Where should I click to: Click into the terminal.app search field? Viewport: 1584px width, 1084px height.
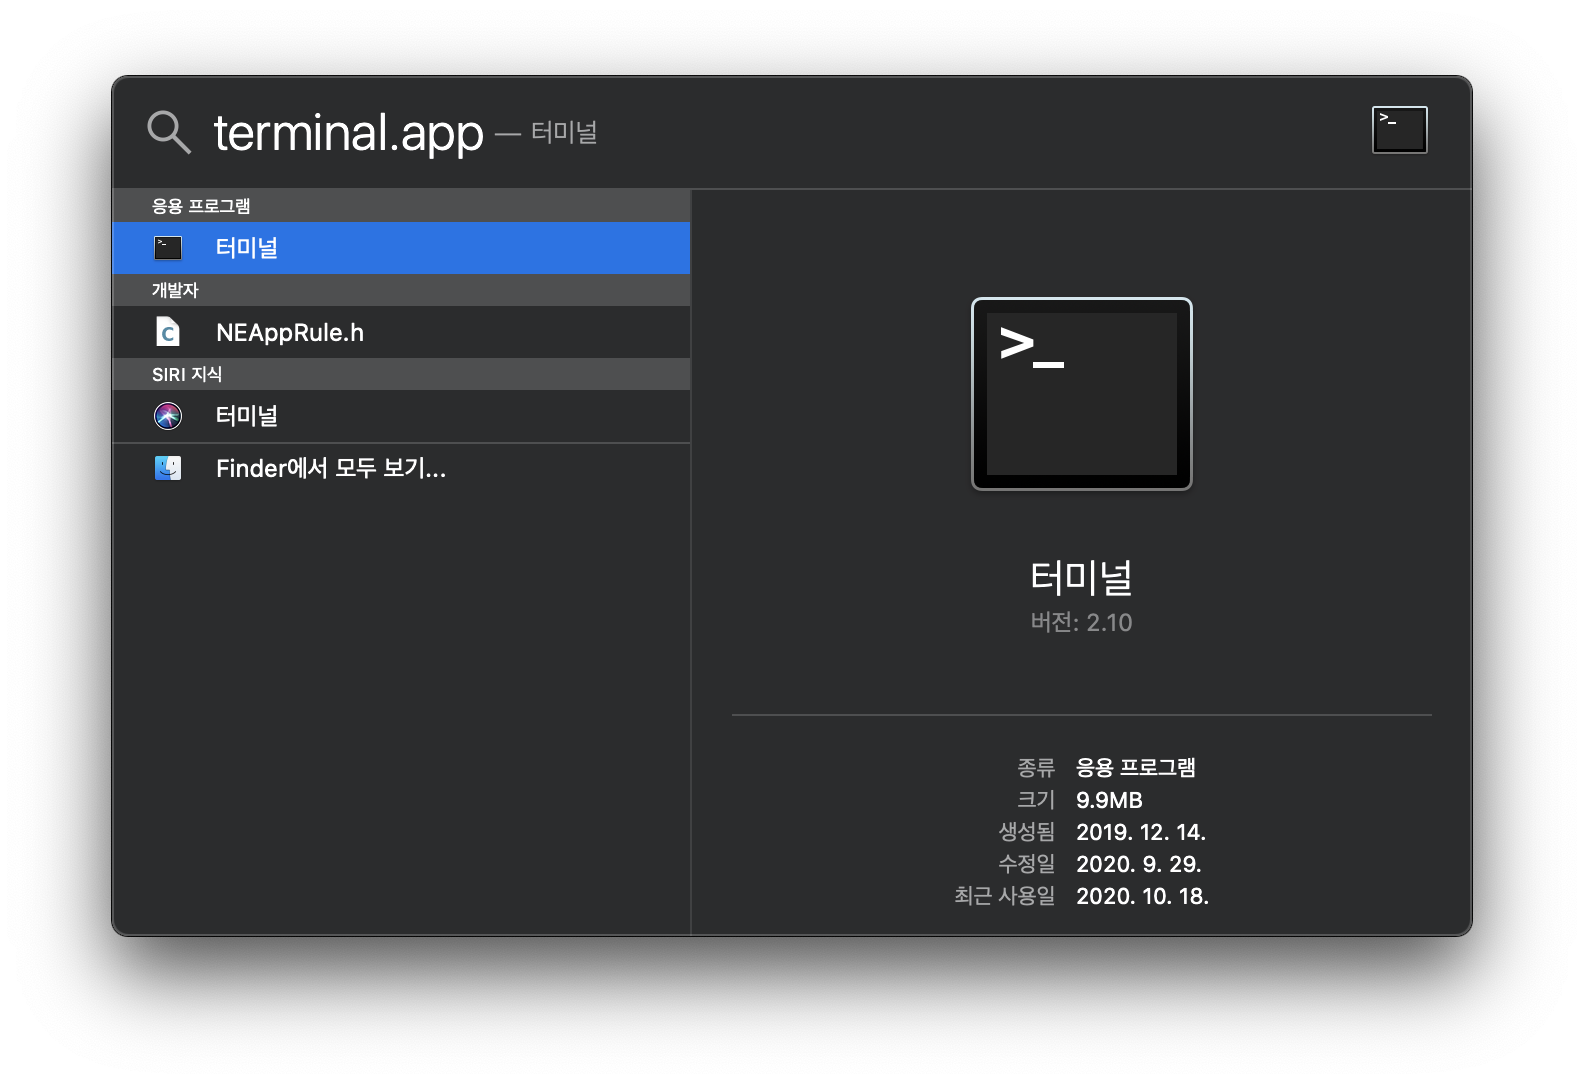coord(348,133)
